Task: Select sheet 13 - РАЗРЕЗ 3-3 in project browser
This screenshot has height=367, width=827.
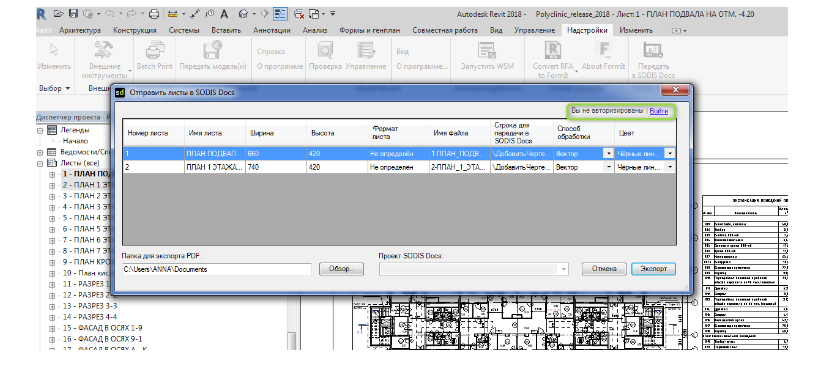Action: [x=90, y=306]
